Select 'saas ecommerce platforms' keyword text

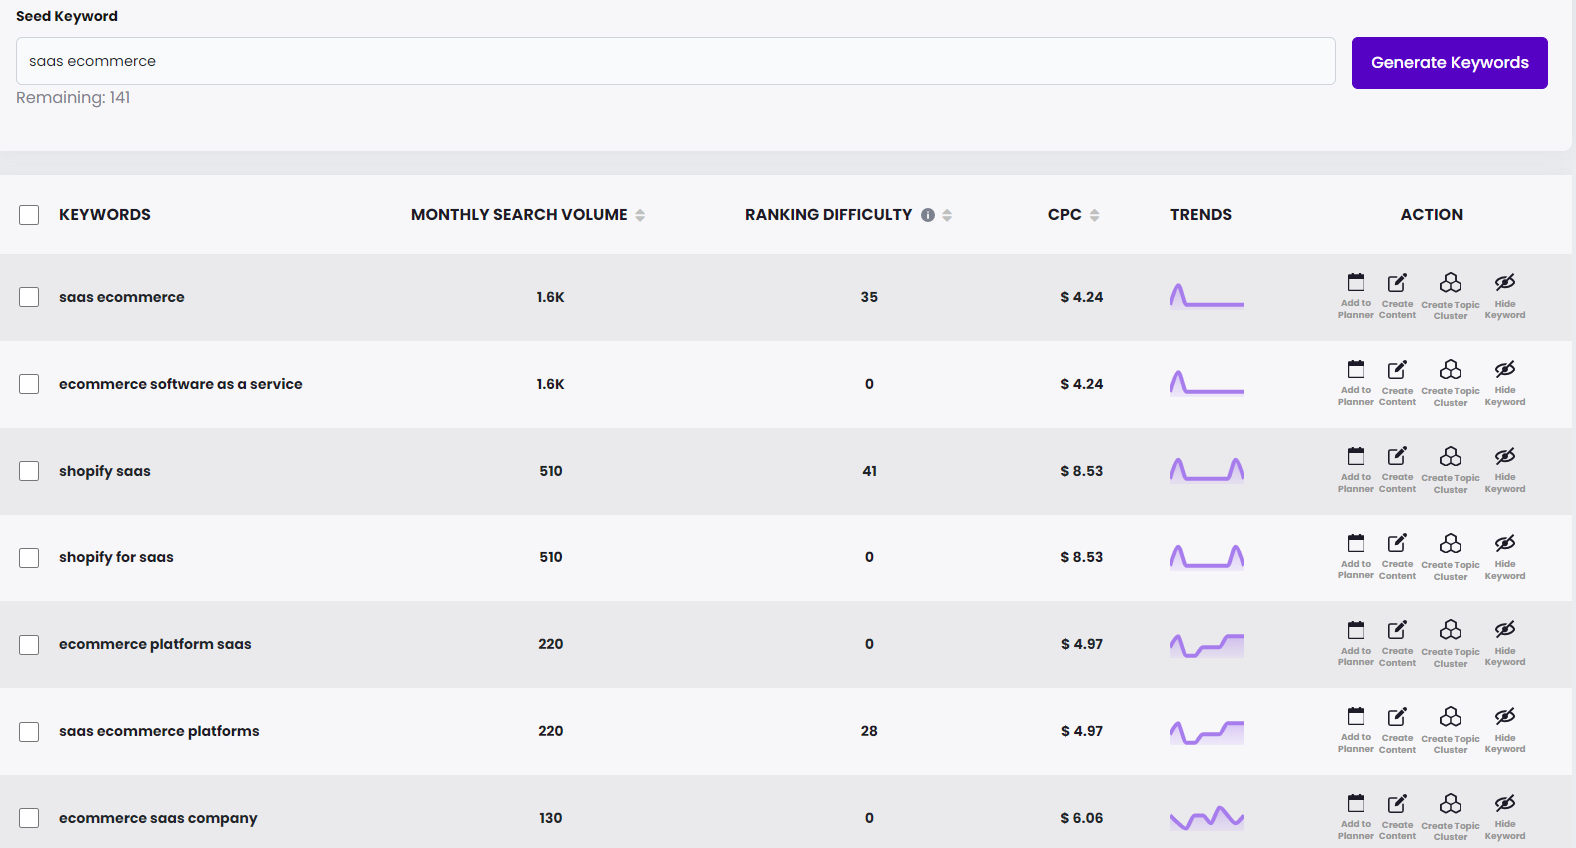pyautogui.click(x=159, y=731)
